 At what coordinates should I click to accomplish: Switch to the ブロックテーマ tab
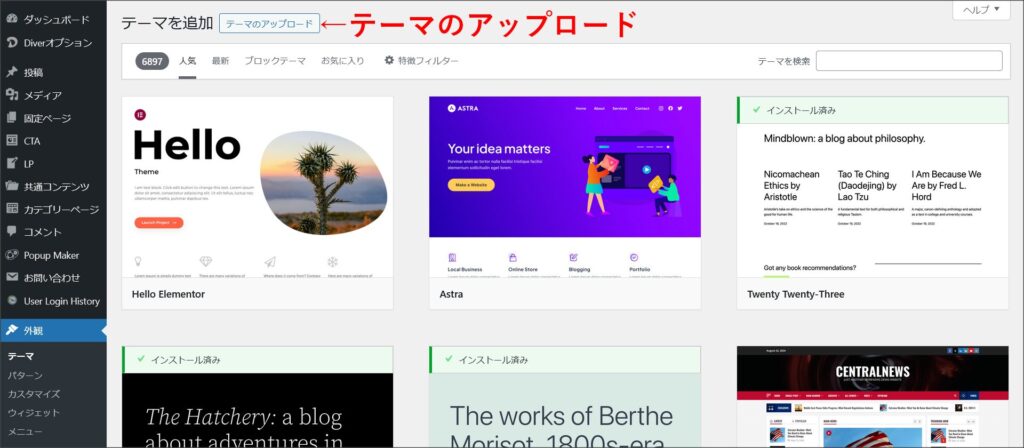click(275, 61)
